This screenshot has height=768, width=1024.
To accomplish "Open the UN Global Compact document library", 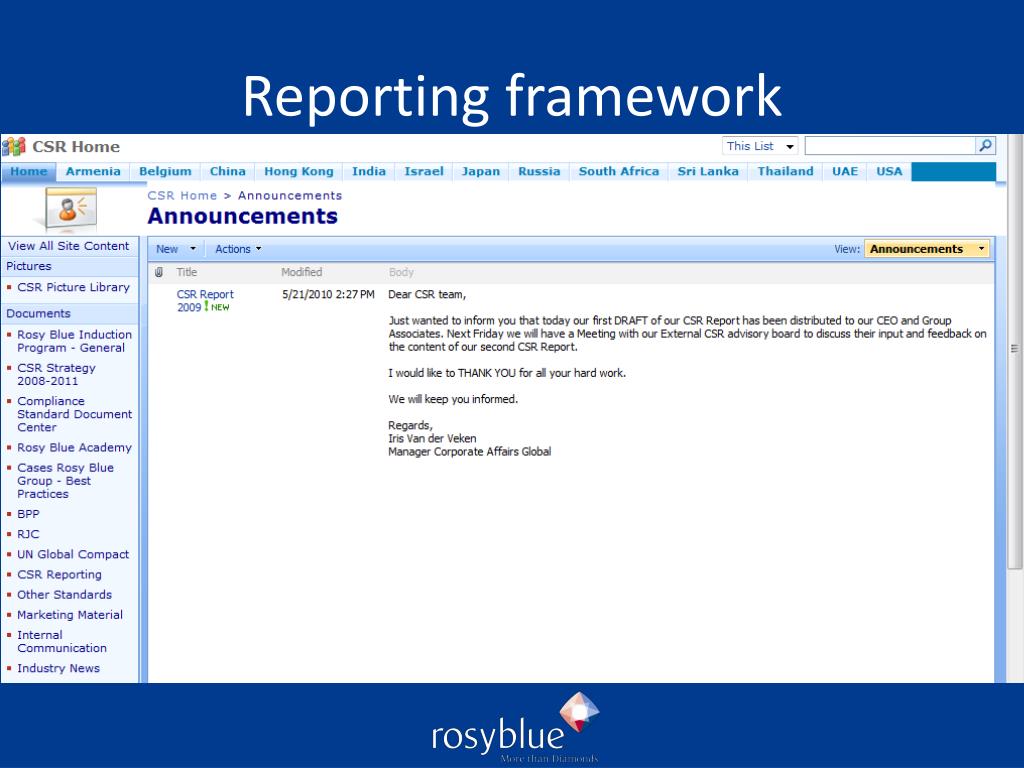I will pyautogui.click(x=73, y=554).
